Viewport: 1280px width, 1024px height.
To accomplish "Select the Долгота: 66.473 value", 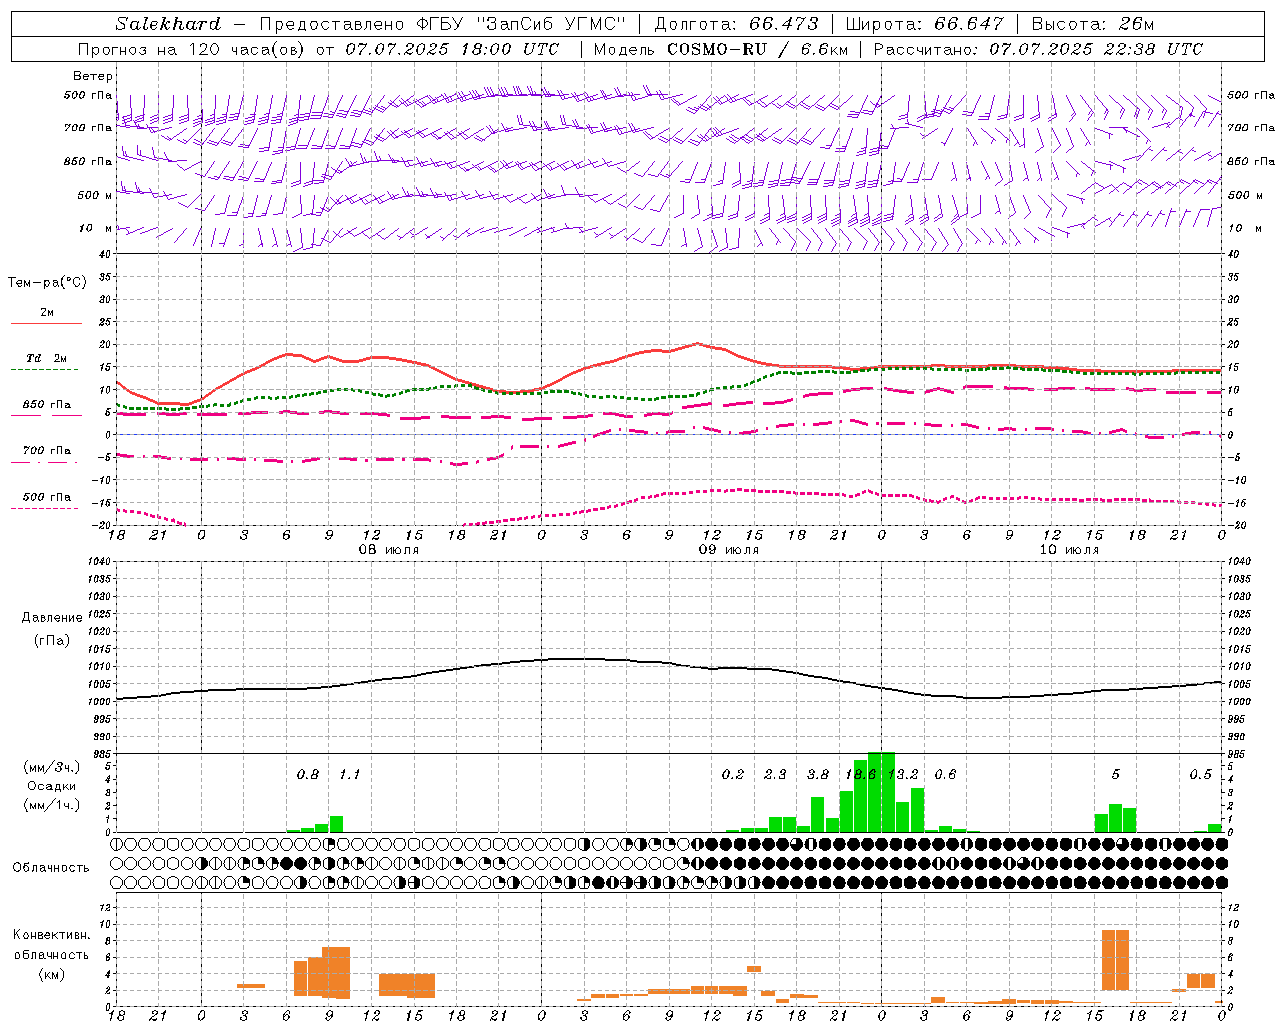I will [x=736, y=24].
